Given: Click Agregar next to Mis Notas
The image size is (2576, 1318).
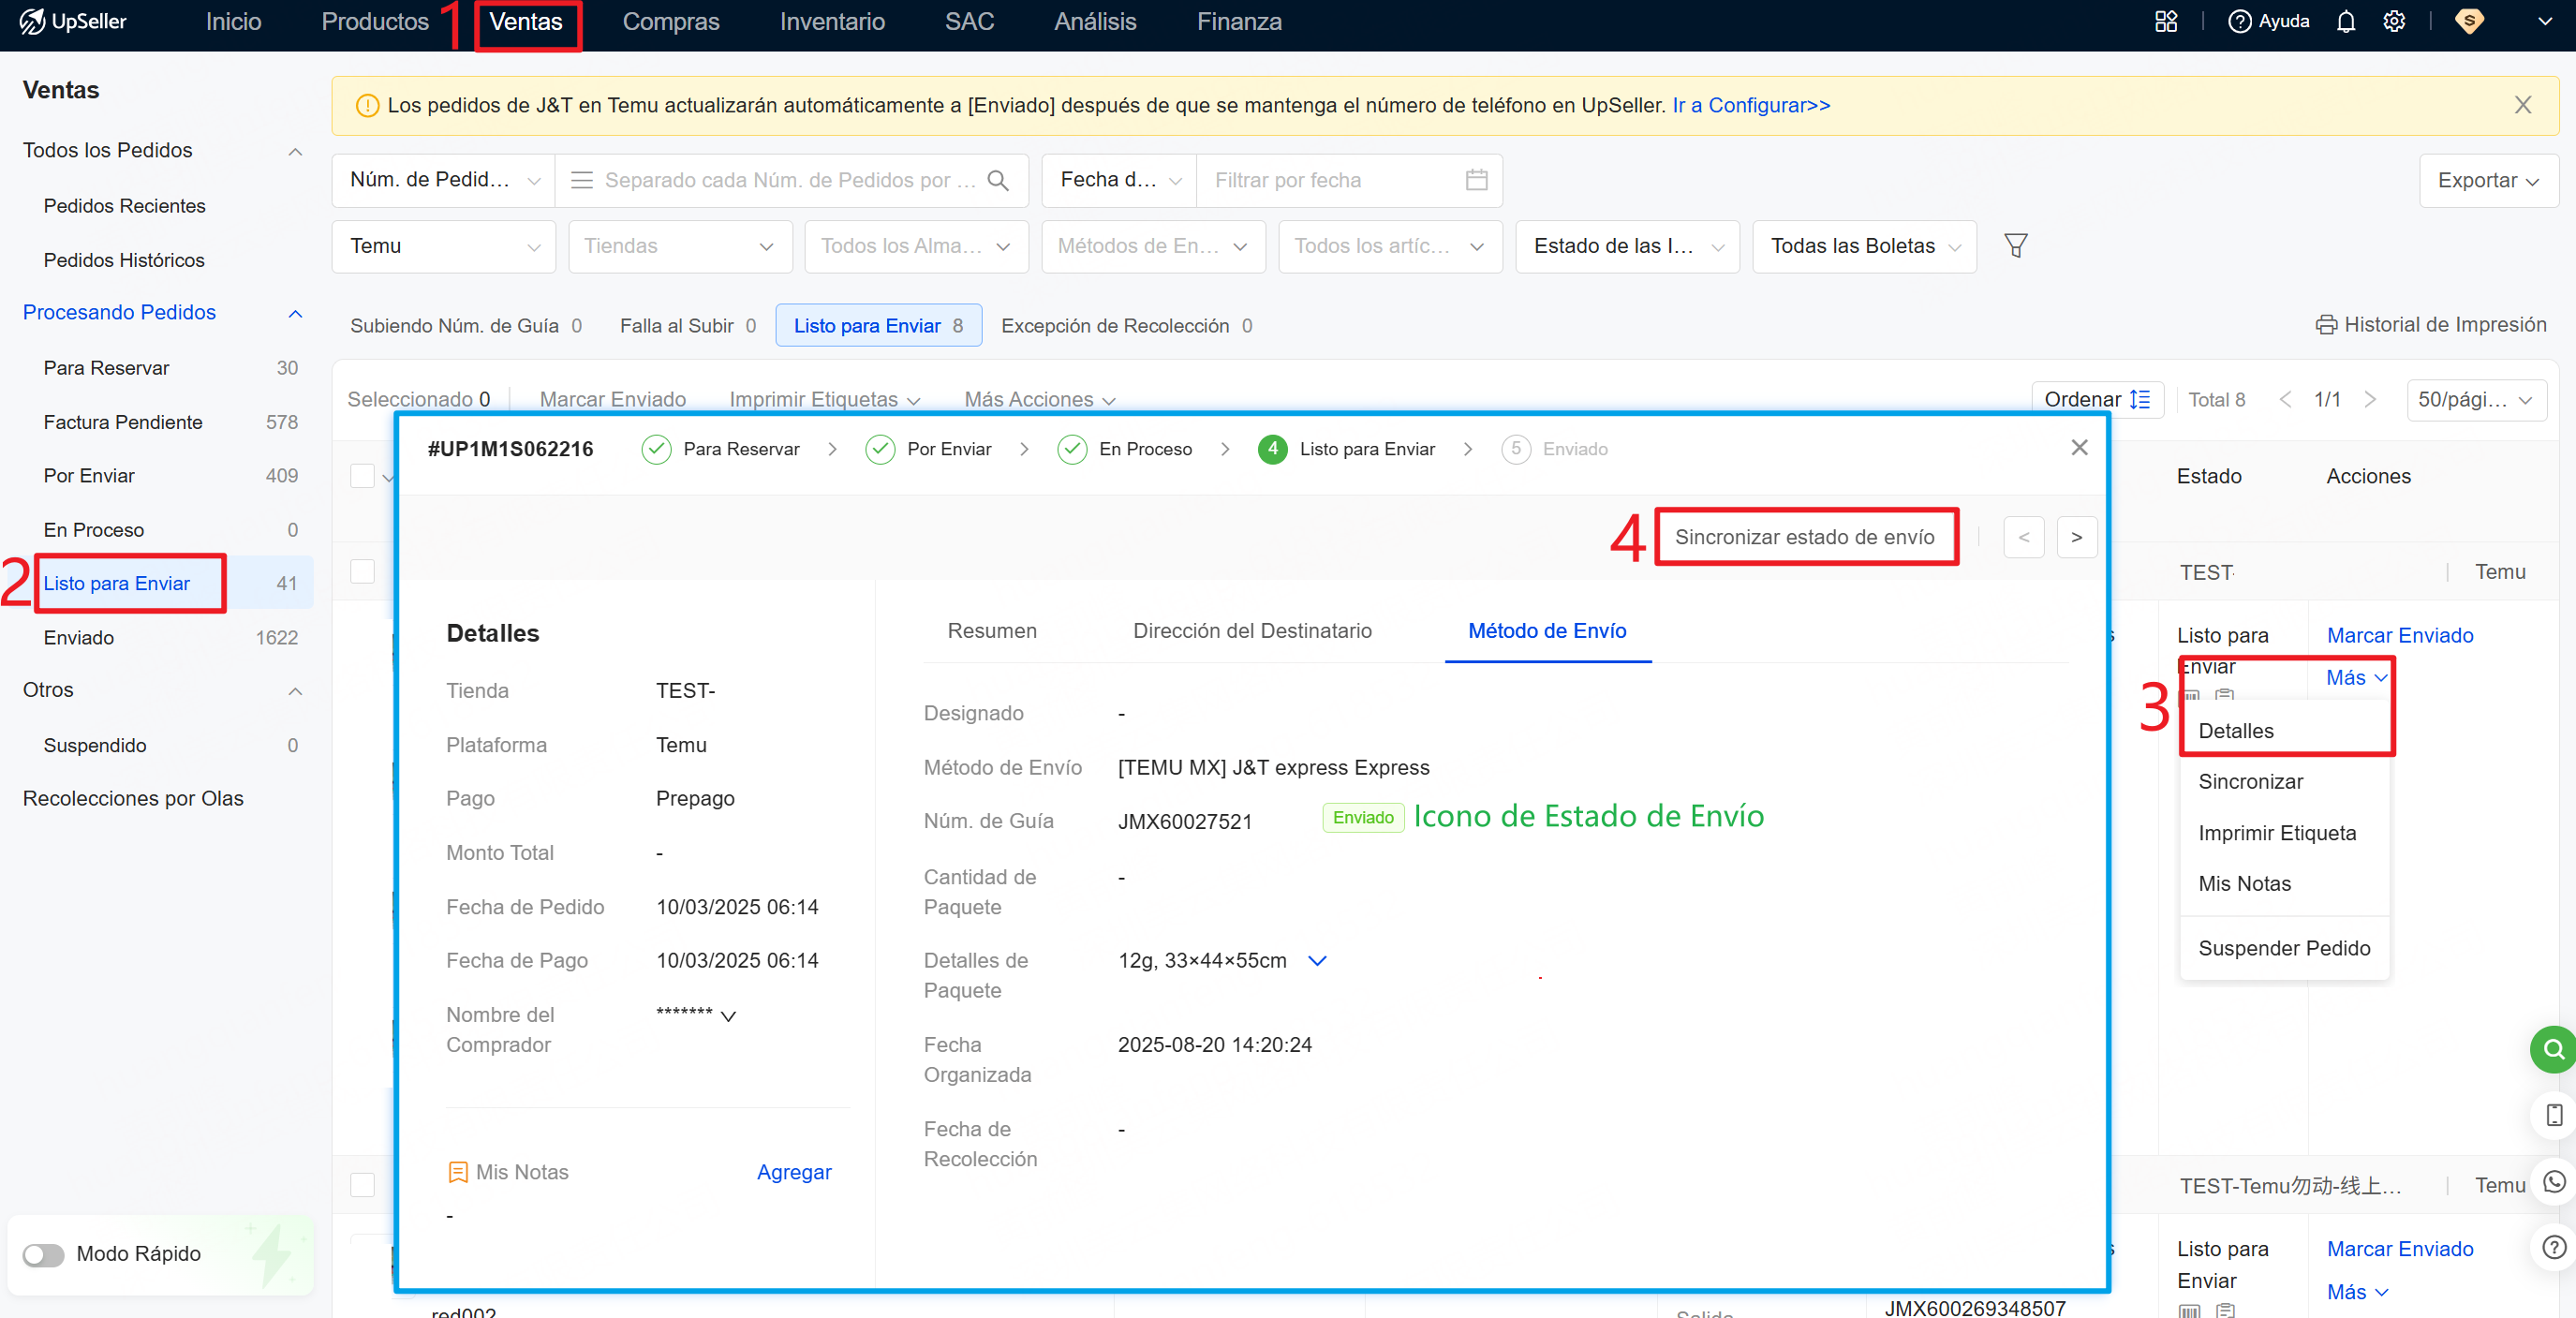Looking at the screenshot, I should point(794,1172).
